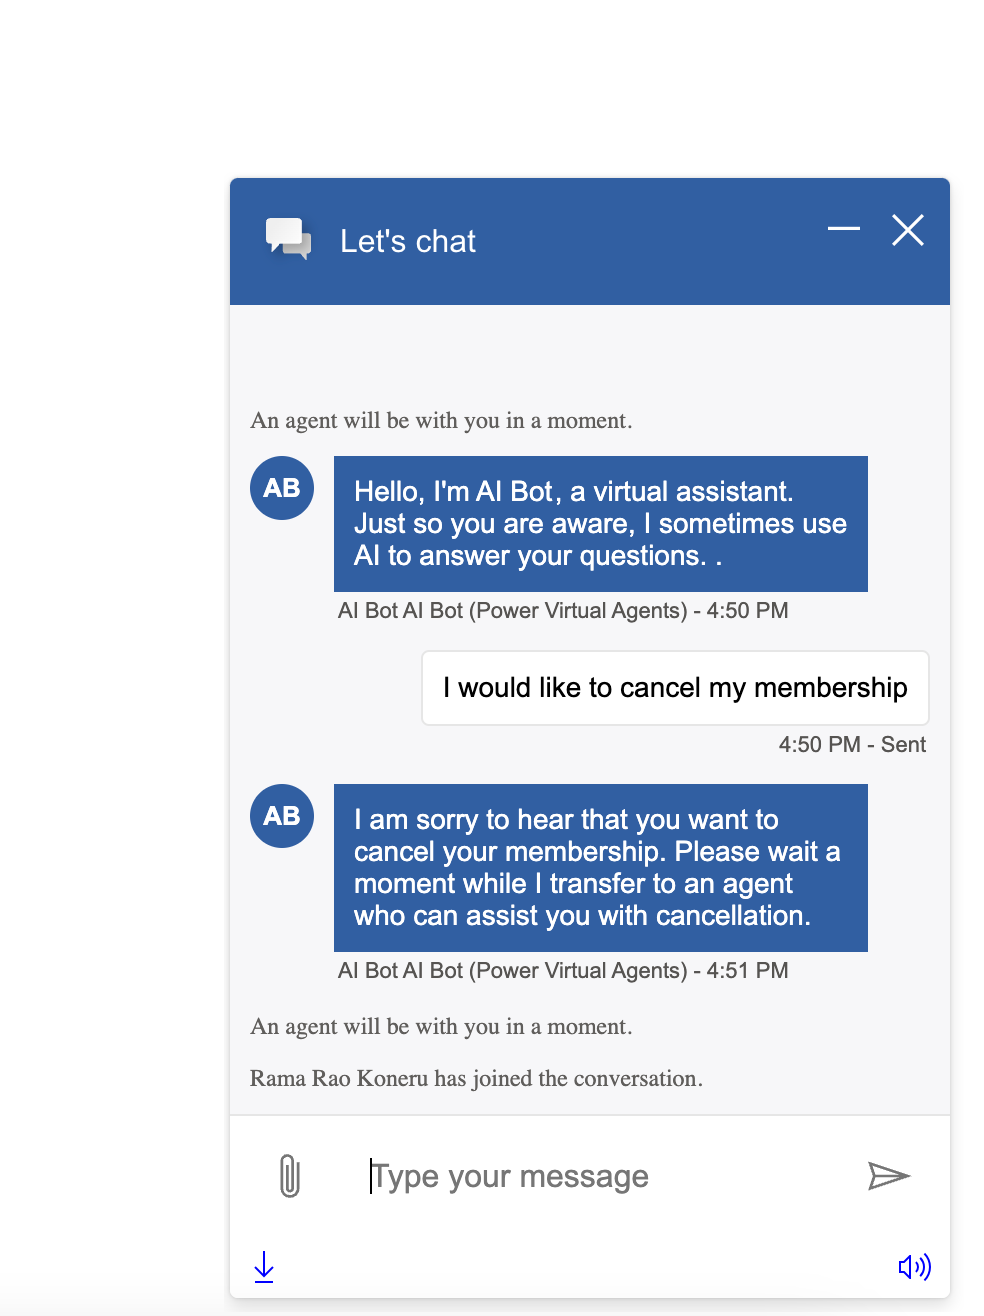This screenshot has width=984, height=1316.
Task: Click the "Let's chat" header title
Action: click(x=408, y=242)
